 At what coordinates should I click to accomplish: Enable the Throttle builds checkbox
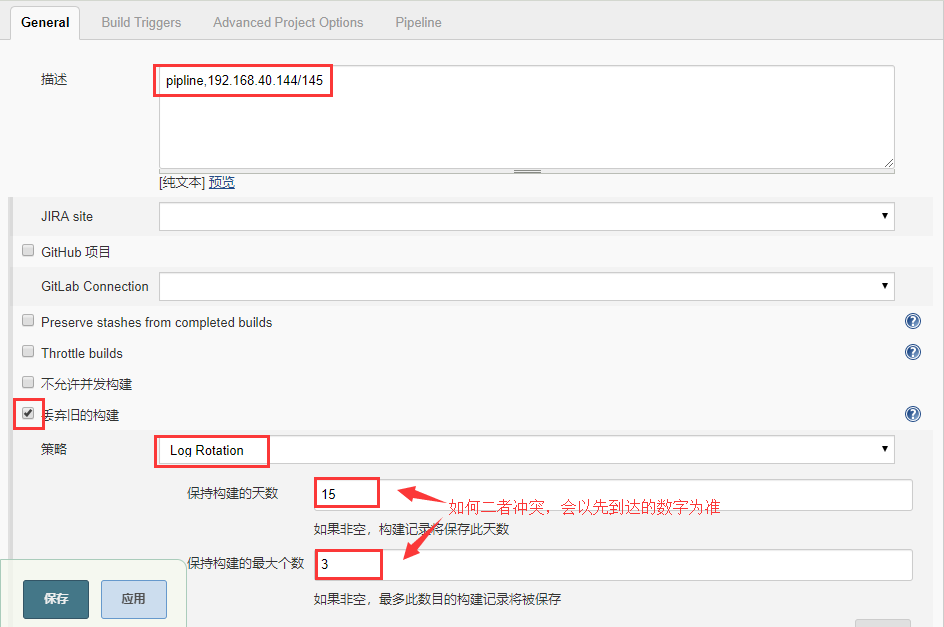[28, 352]
